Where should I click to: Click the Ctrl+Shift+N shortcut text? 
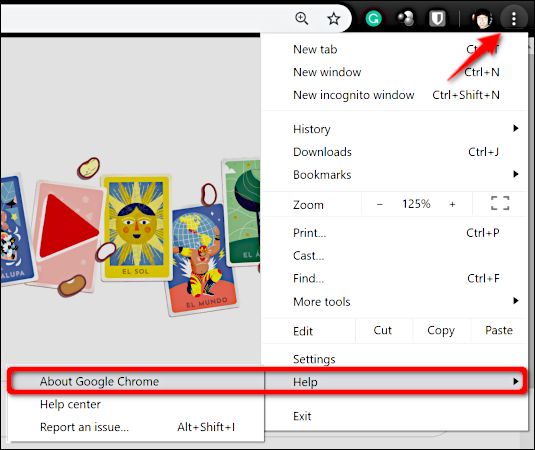point(466,95)
